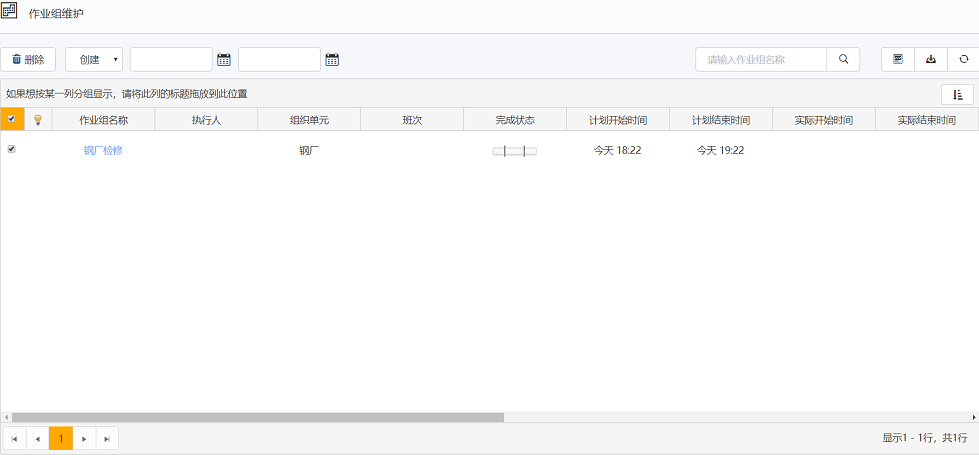The image size is (979, 455).
Task: Click the horizontal scrollbar under the grid
Action: pos(258,417)
